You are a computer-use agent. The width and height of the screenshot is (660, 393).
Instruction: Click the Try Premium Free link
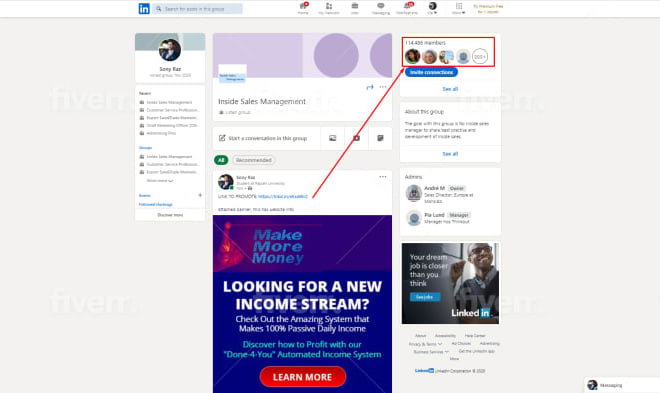click(488, 9)
